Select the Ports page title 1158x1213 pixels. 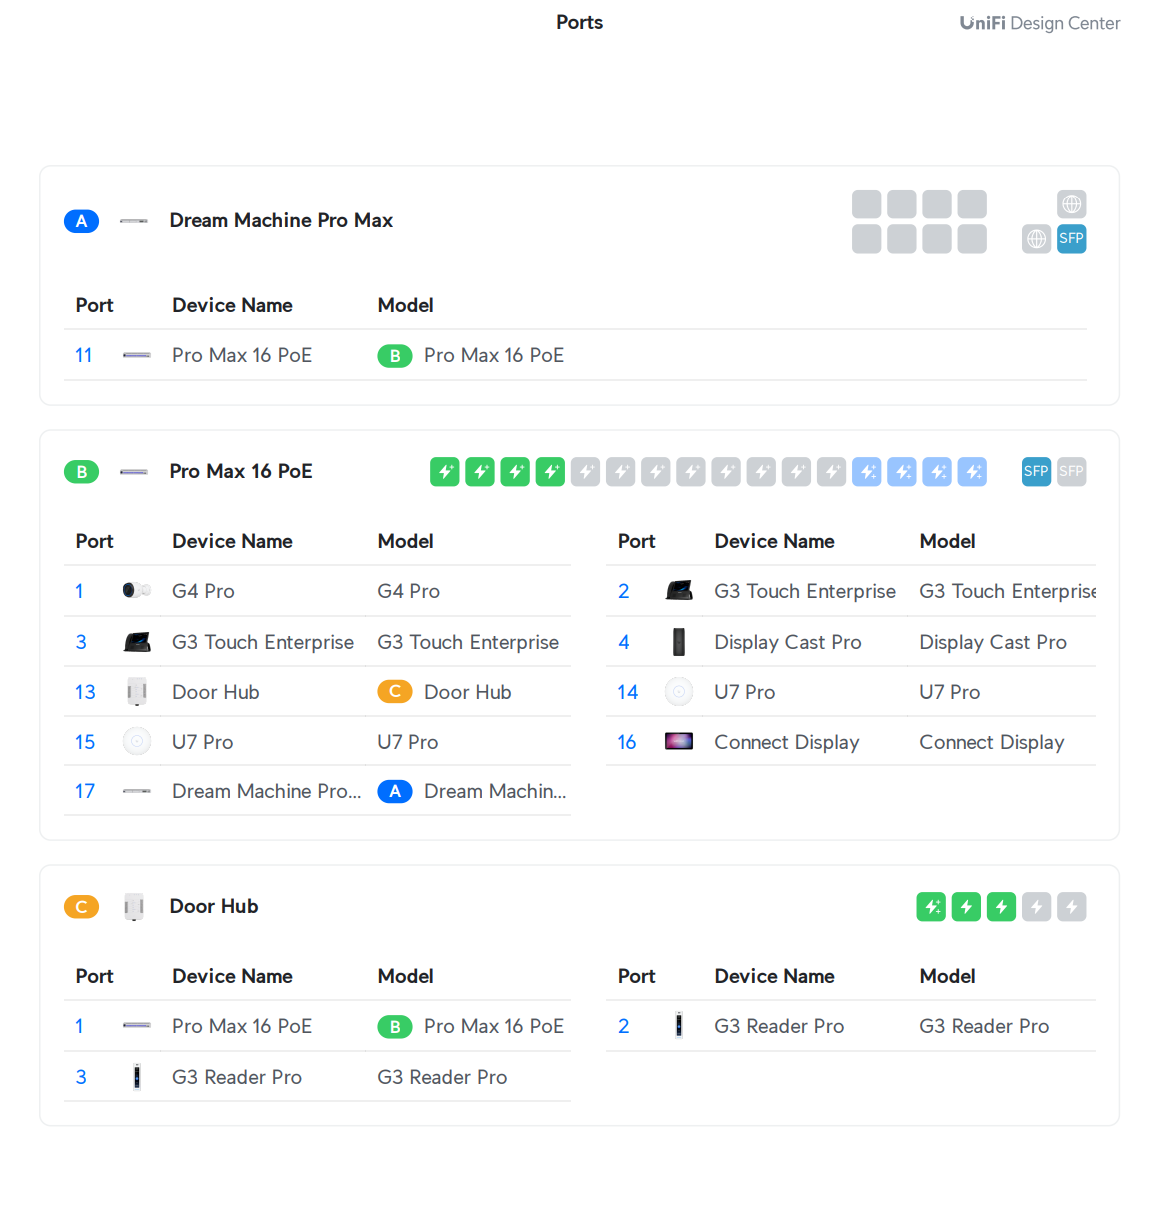click(x=579, y=22)
